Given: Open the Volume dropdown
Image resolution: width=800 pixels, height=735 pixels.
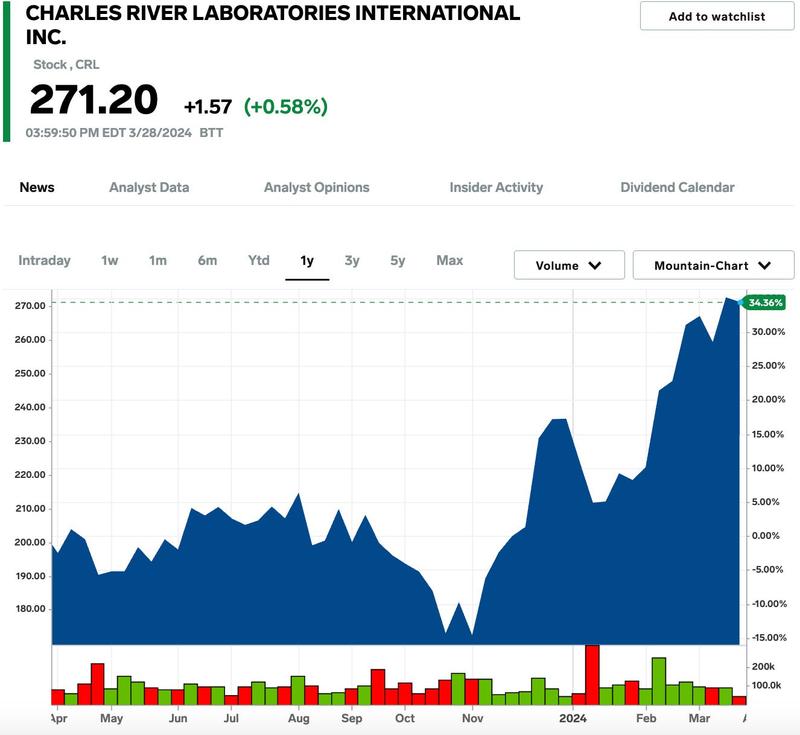Looking at the screenshot, I should tap(569, 265).
